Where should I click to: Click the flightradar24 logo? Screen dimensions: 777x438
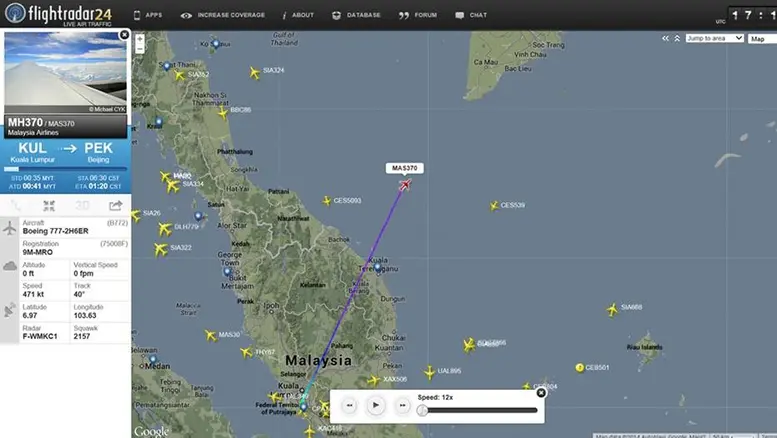[58, 14]
